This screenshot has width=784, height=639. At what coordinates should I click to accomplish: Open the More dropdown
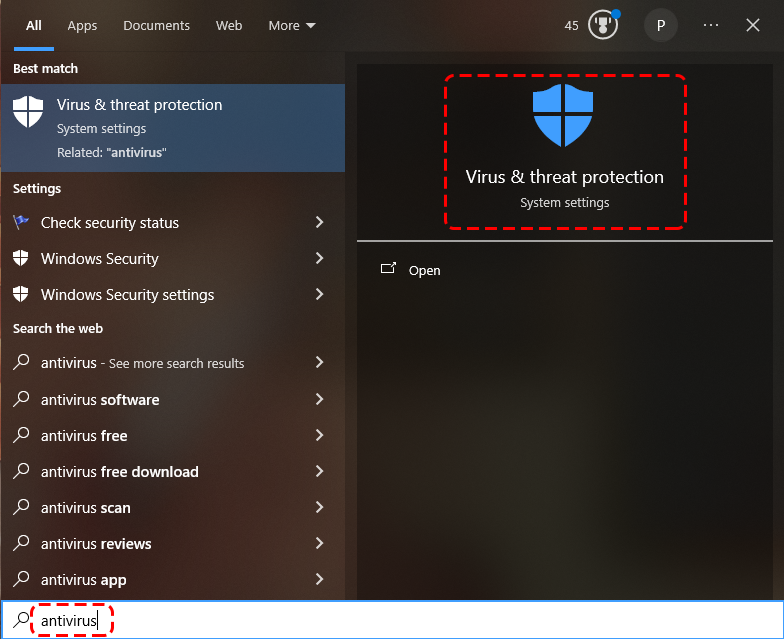pos(292,26)
